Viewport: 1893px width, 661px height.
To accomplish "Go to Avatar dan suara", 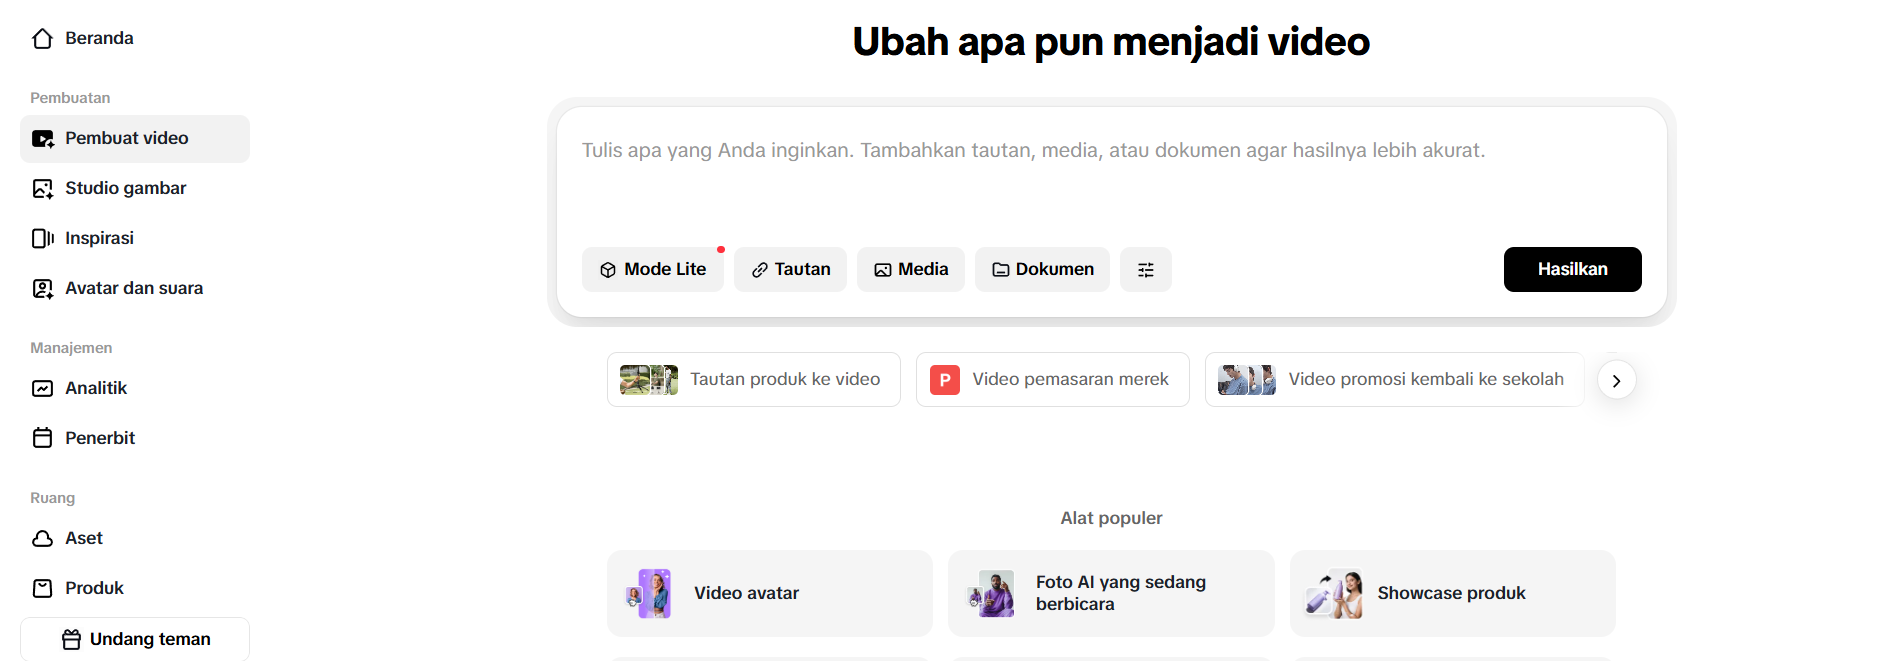I will (133, 288).
